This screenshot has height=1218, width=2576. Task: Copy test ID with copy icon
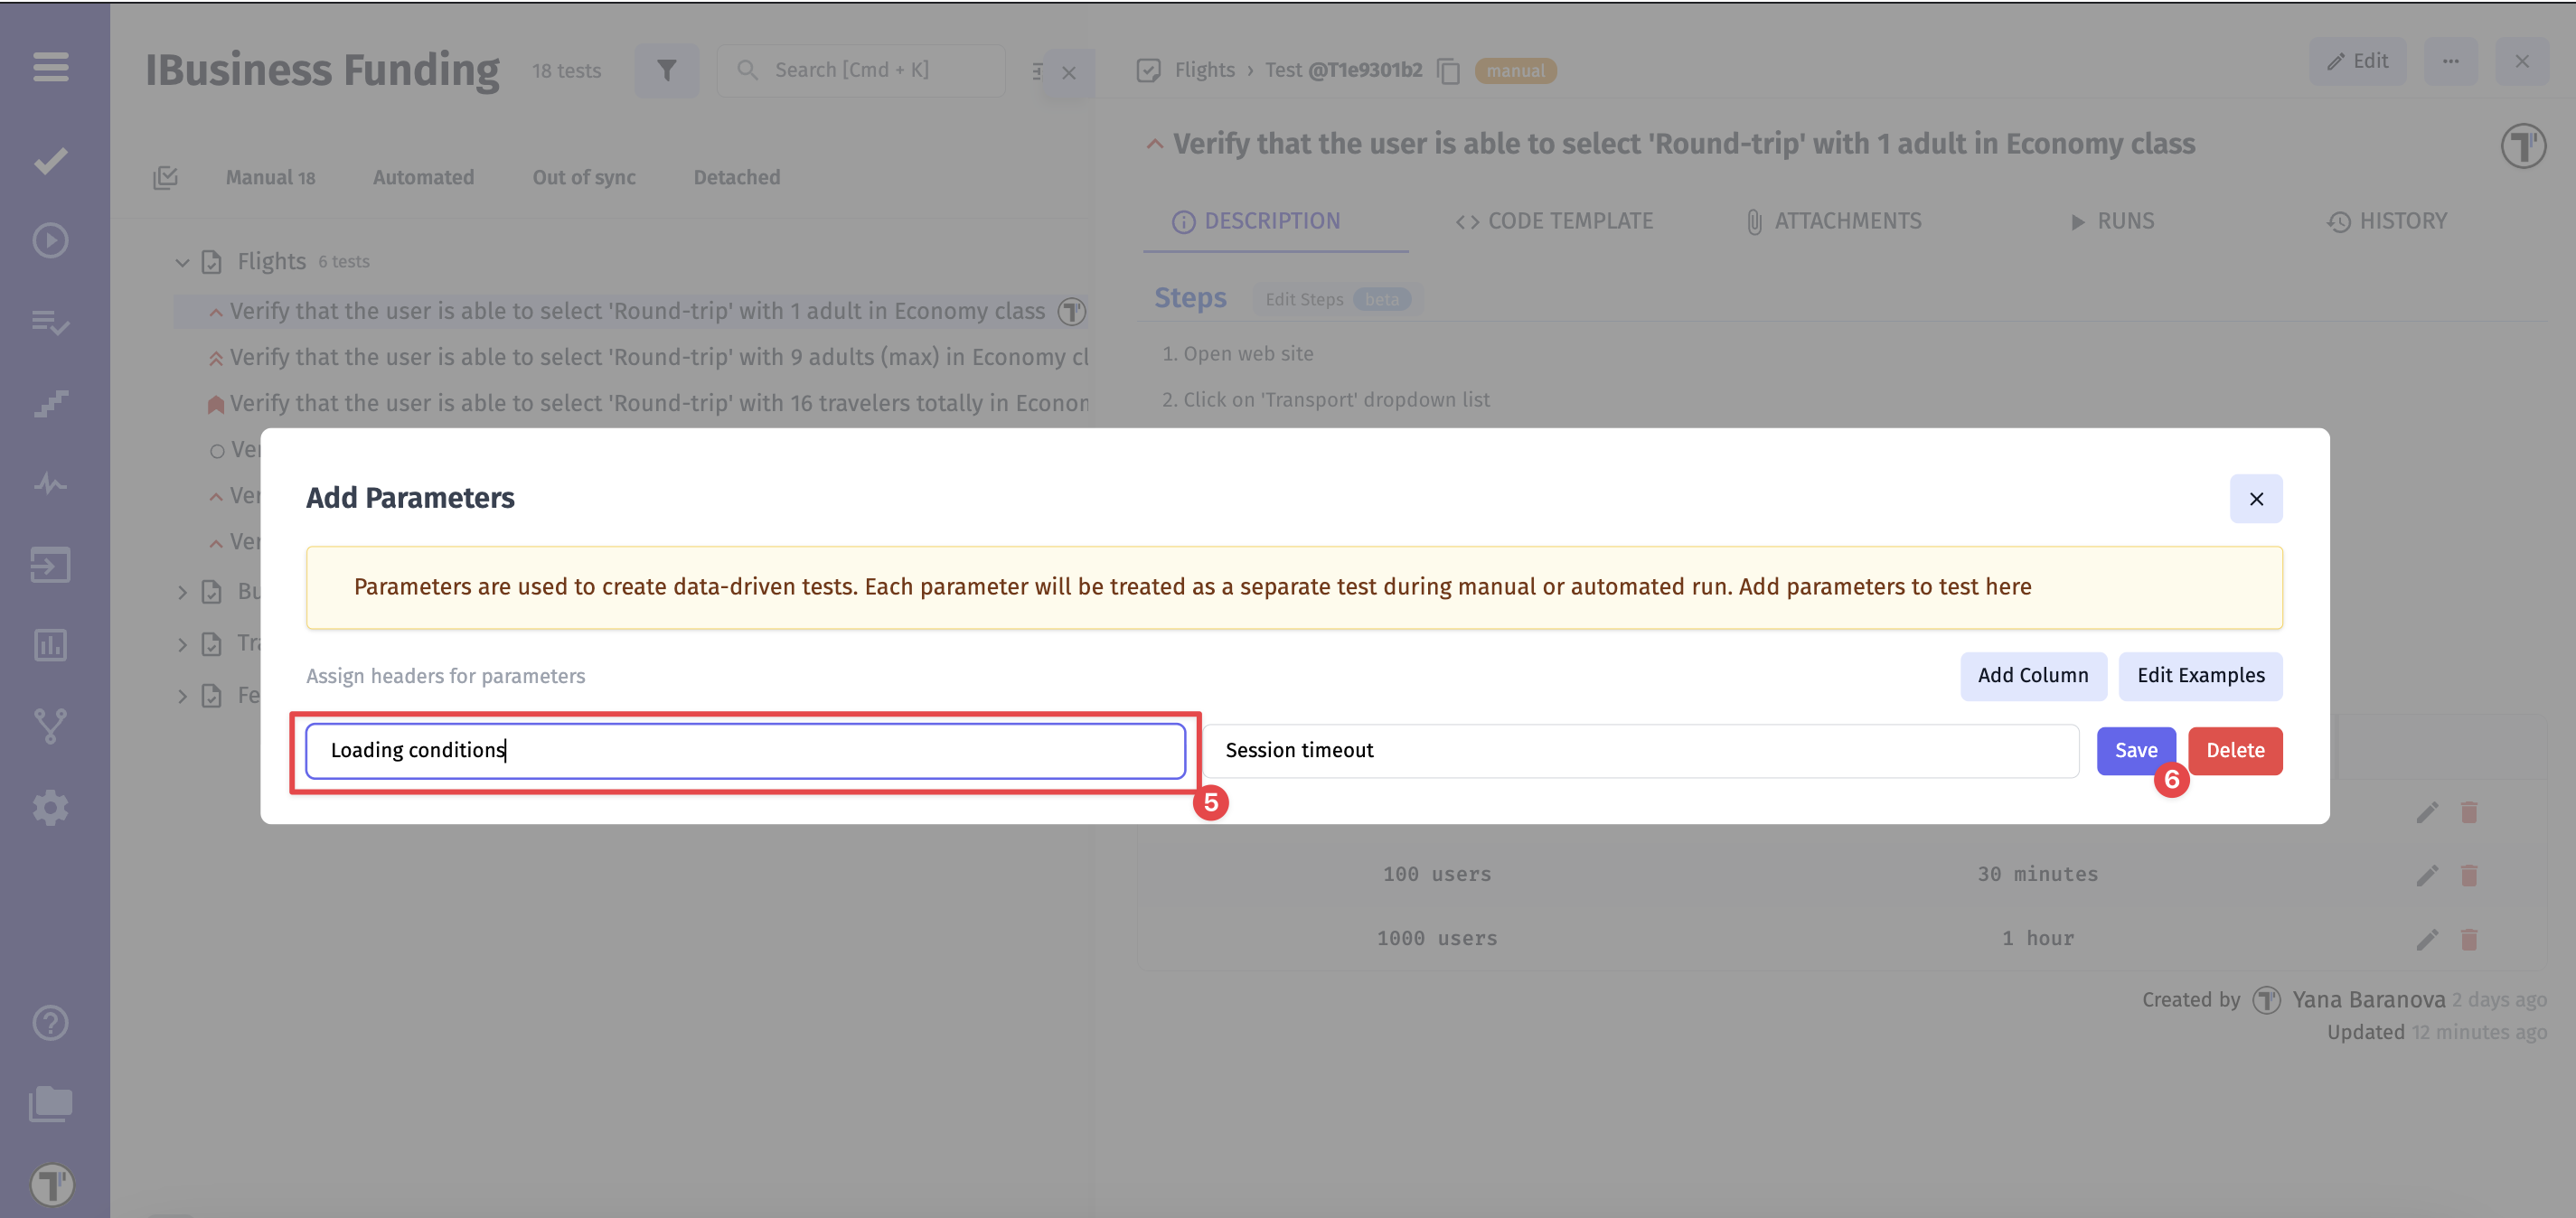tap(1448, 71)
